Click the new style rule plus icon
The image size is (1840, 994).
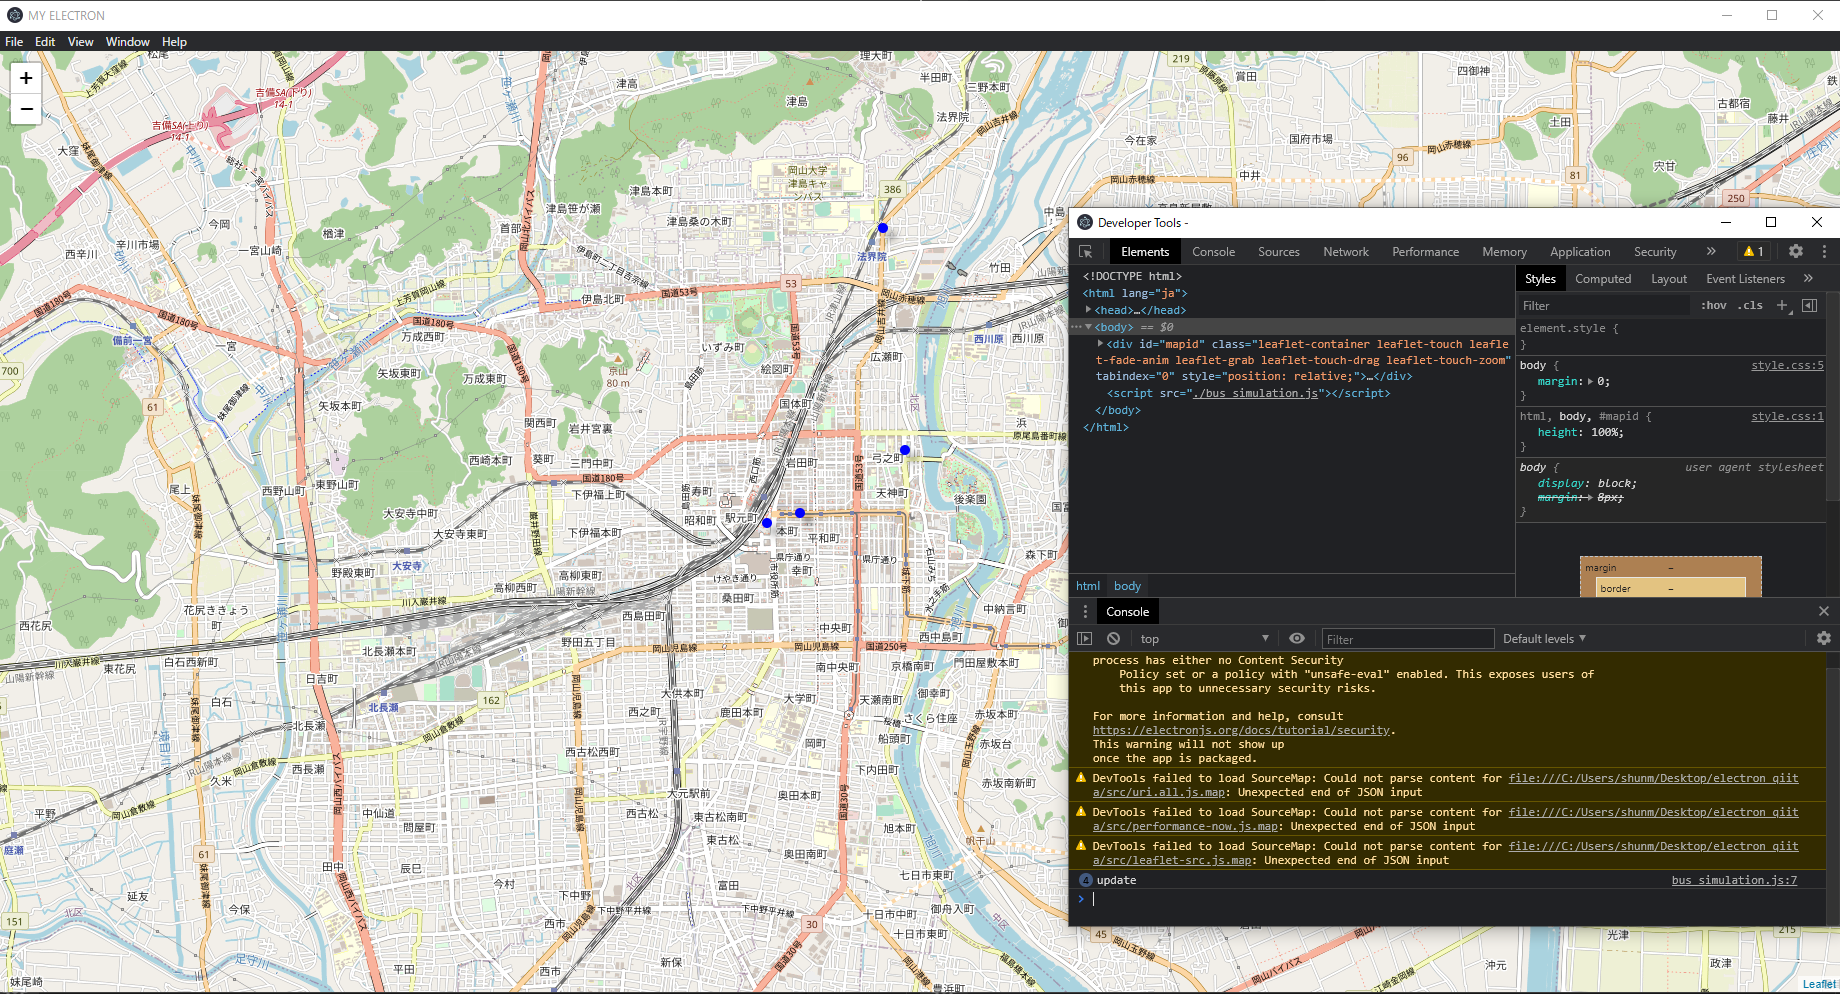point(1782,306)
